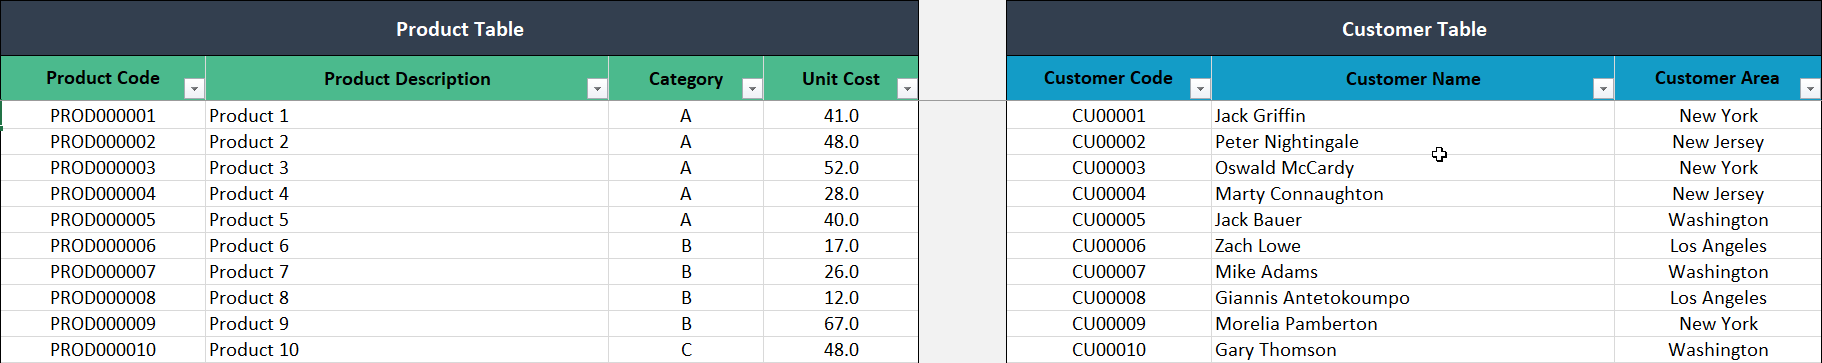
Task: Open the Product Description filter dropdown
Action: (597, 89)
